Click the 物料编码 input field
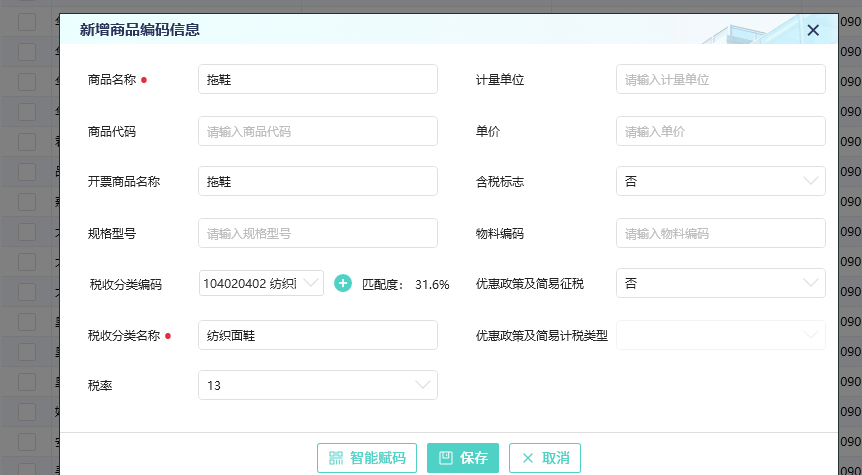862x475 pixels. point(721,233)
